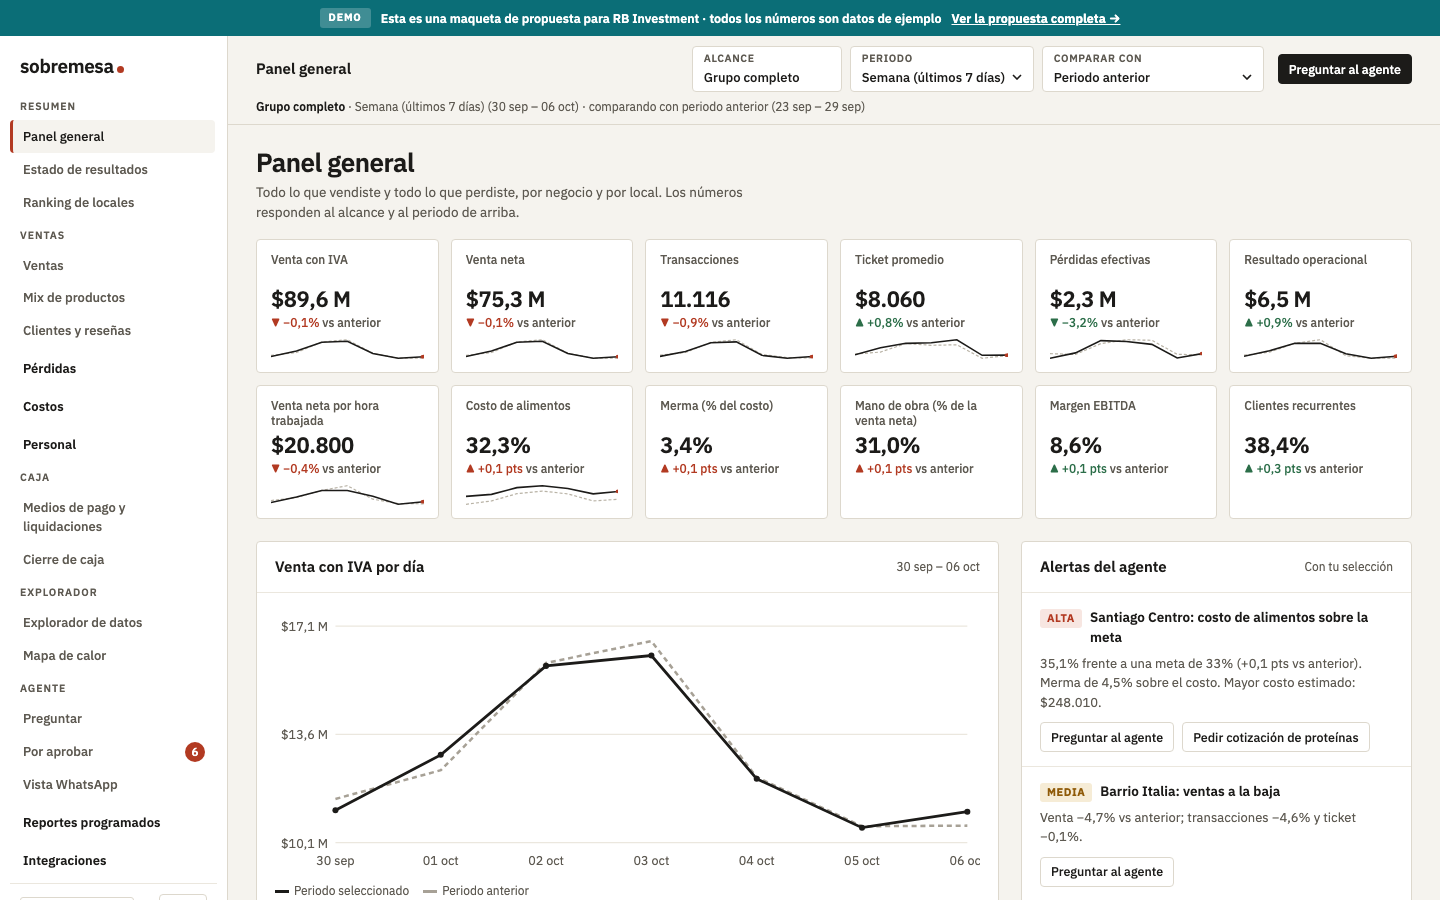Open the Venta neta card

(542, 306)
